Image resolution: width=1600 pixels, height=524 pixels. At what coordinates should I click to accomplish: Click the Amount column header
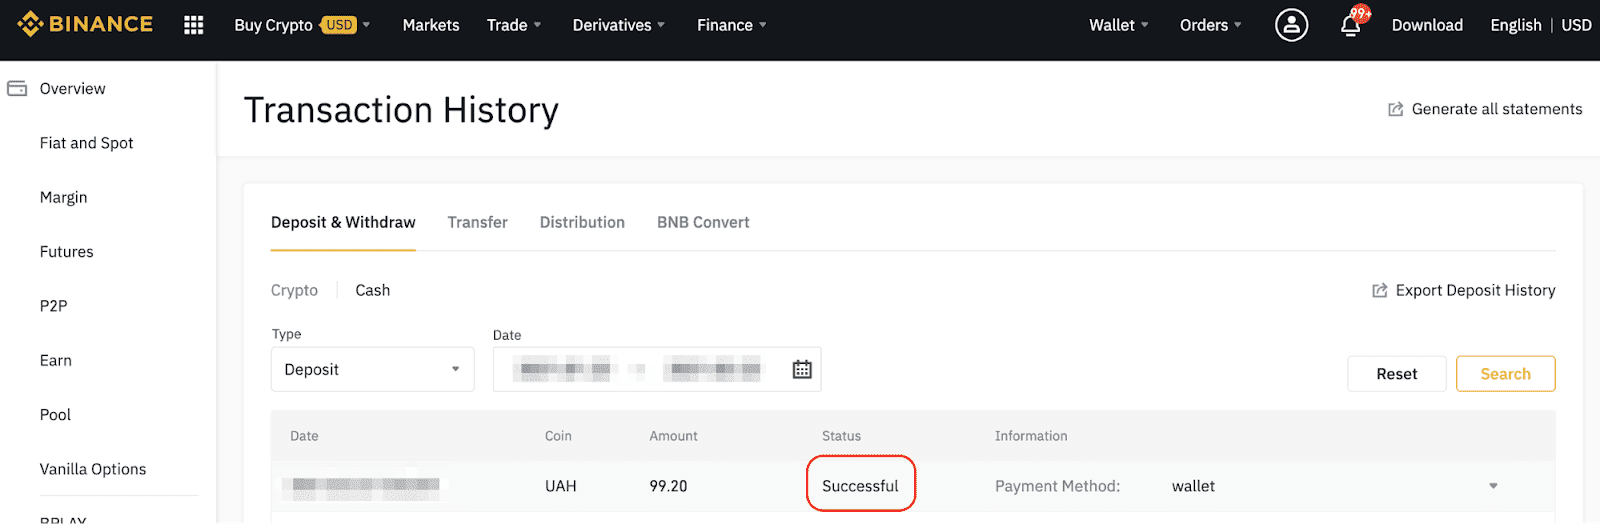click(x=673, y=436)
